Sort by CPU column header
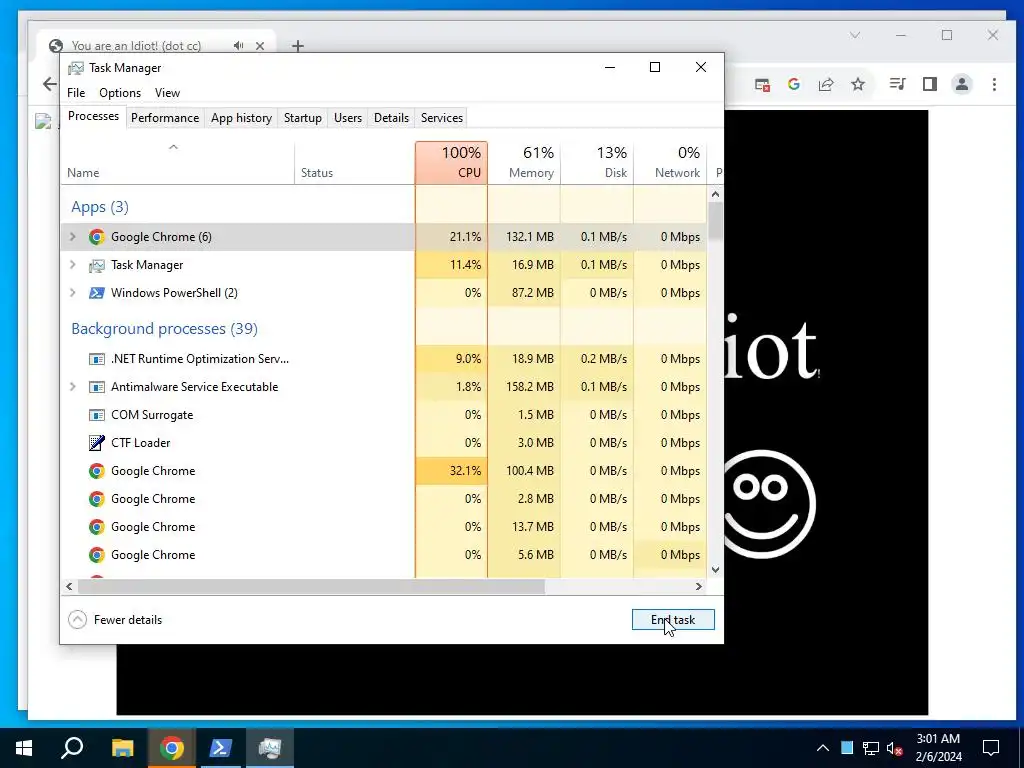Image resolution: width=1024 pixels, height=768 pixels. coord(451,163)
